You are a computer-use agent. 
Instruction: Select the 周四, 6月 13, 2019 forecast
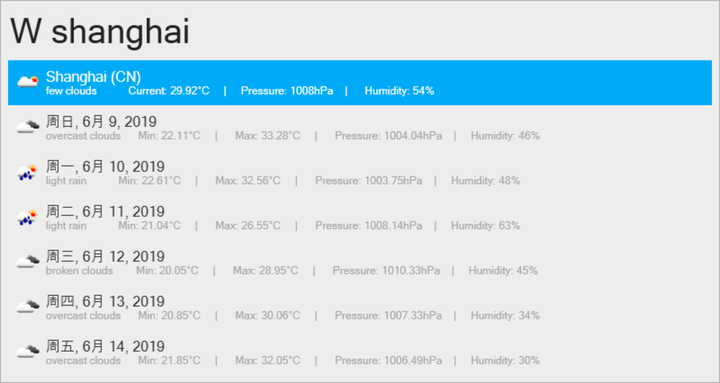click(x=360, y=308)
